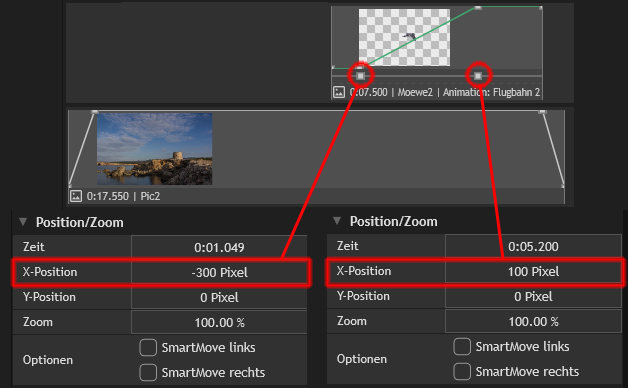Click 'Animation: Flugbahn 2' label text

tap(491, 92)
